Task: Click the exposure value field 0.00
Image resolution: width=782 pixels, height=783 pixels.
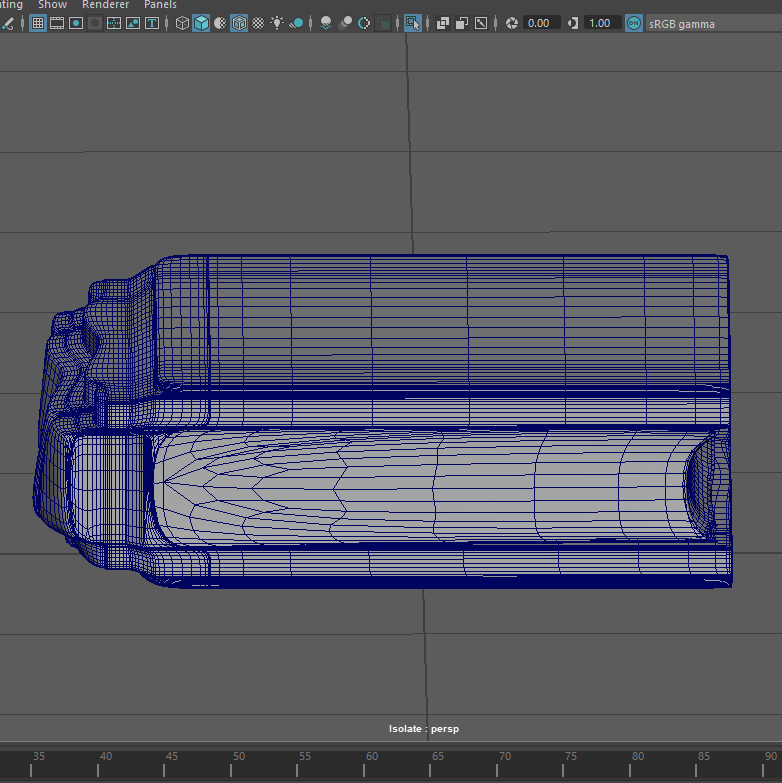Action: (540, 23)
